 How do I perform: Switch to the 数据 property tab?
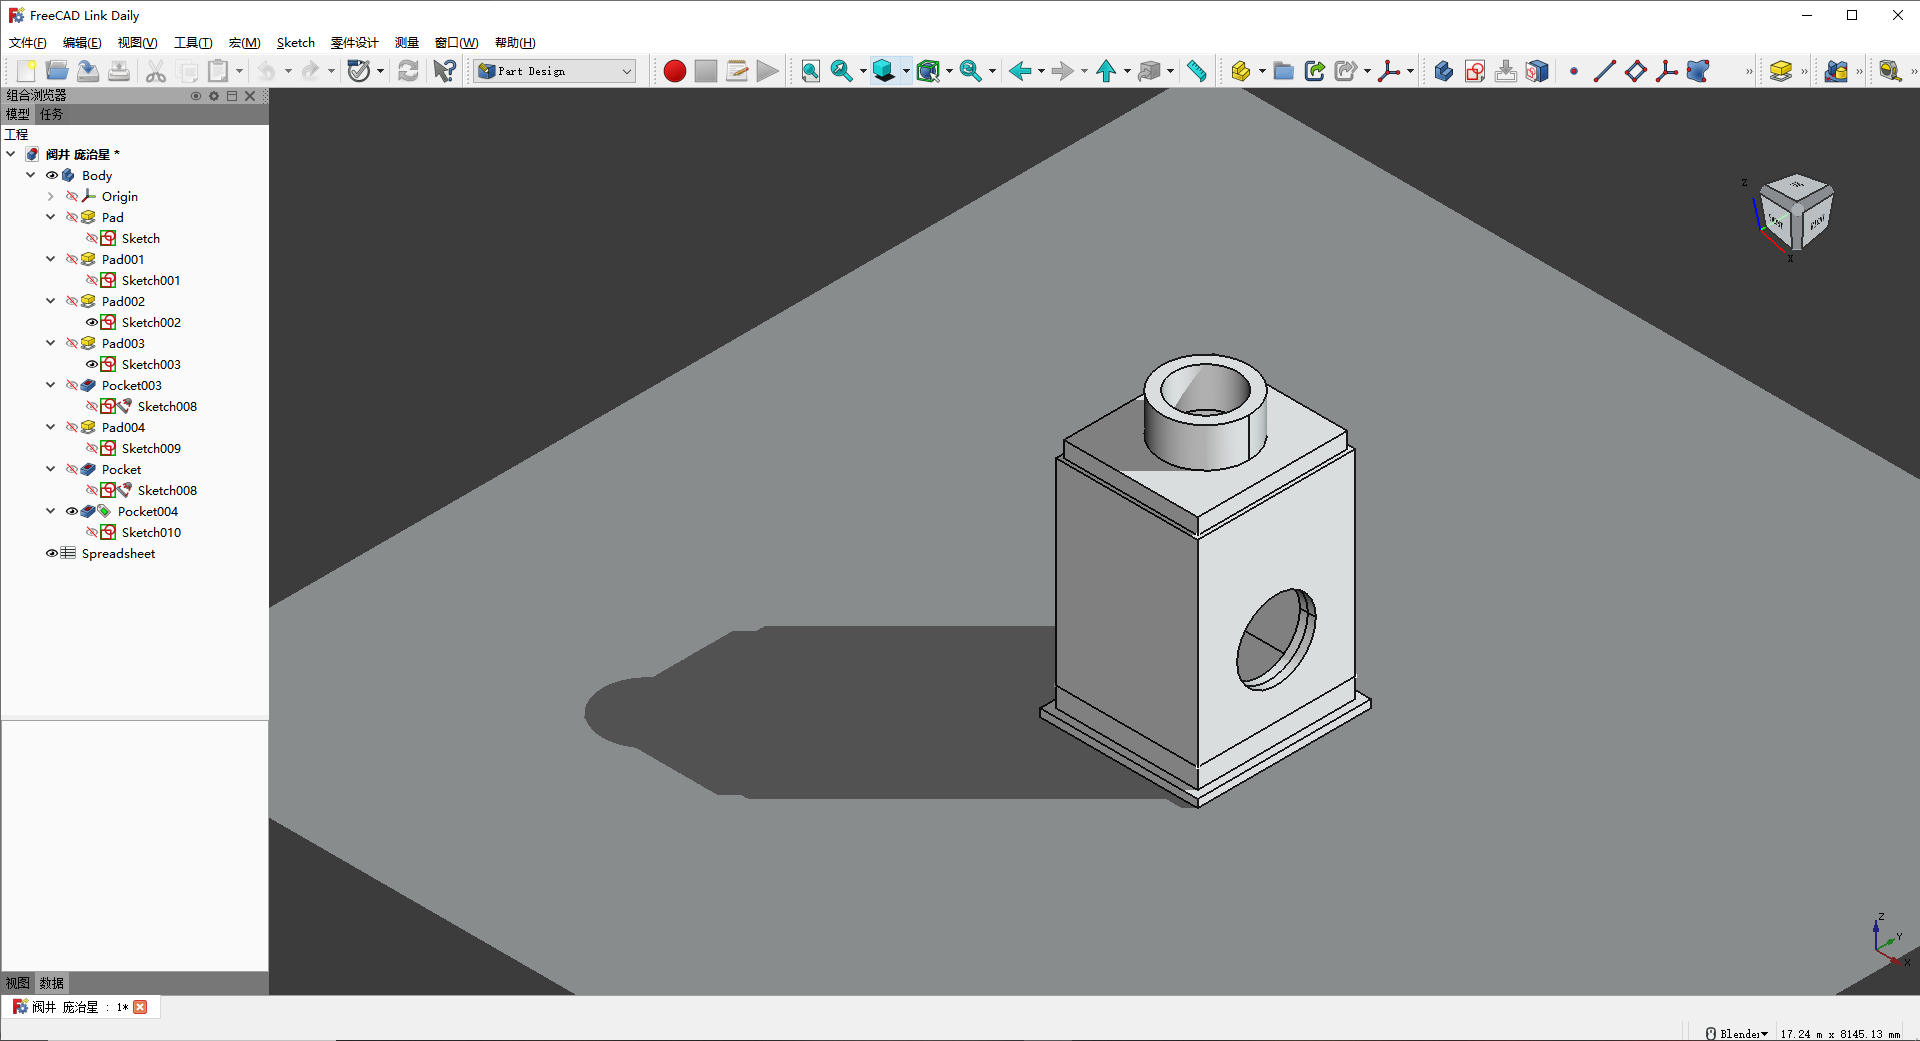tap(52, 983)
